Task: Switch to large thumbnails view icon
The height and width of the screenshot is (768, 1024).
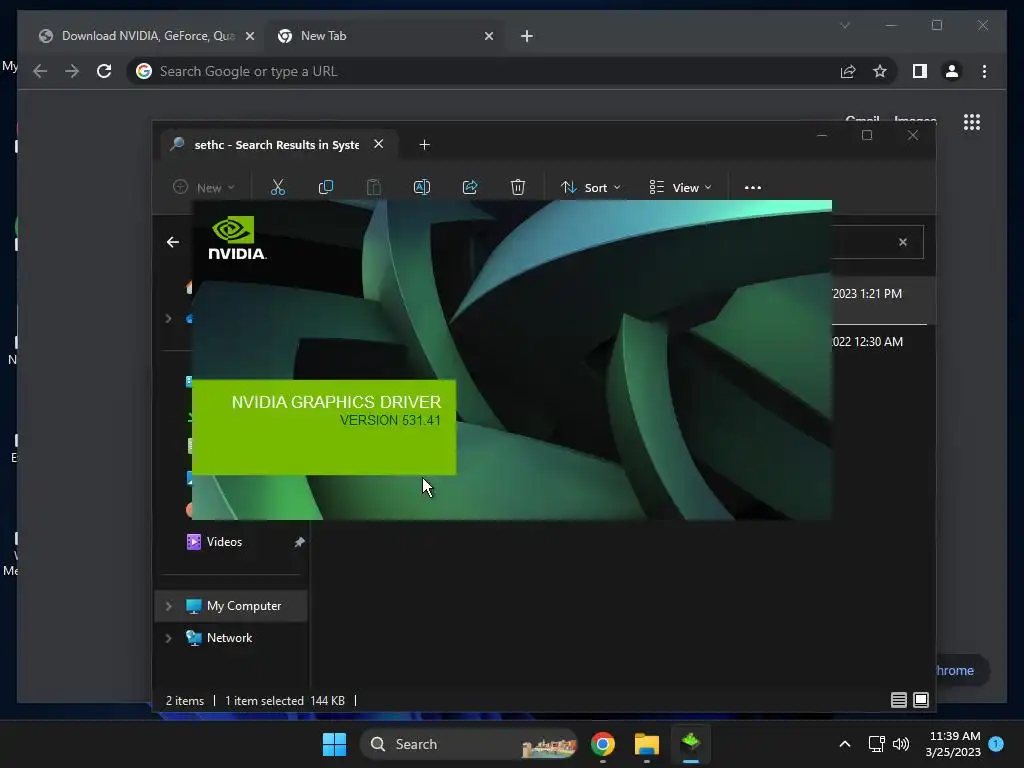Action: click(921, 700)
